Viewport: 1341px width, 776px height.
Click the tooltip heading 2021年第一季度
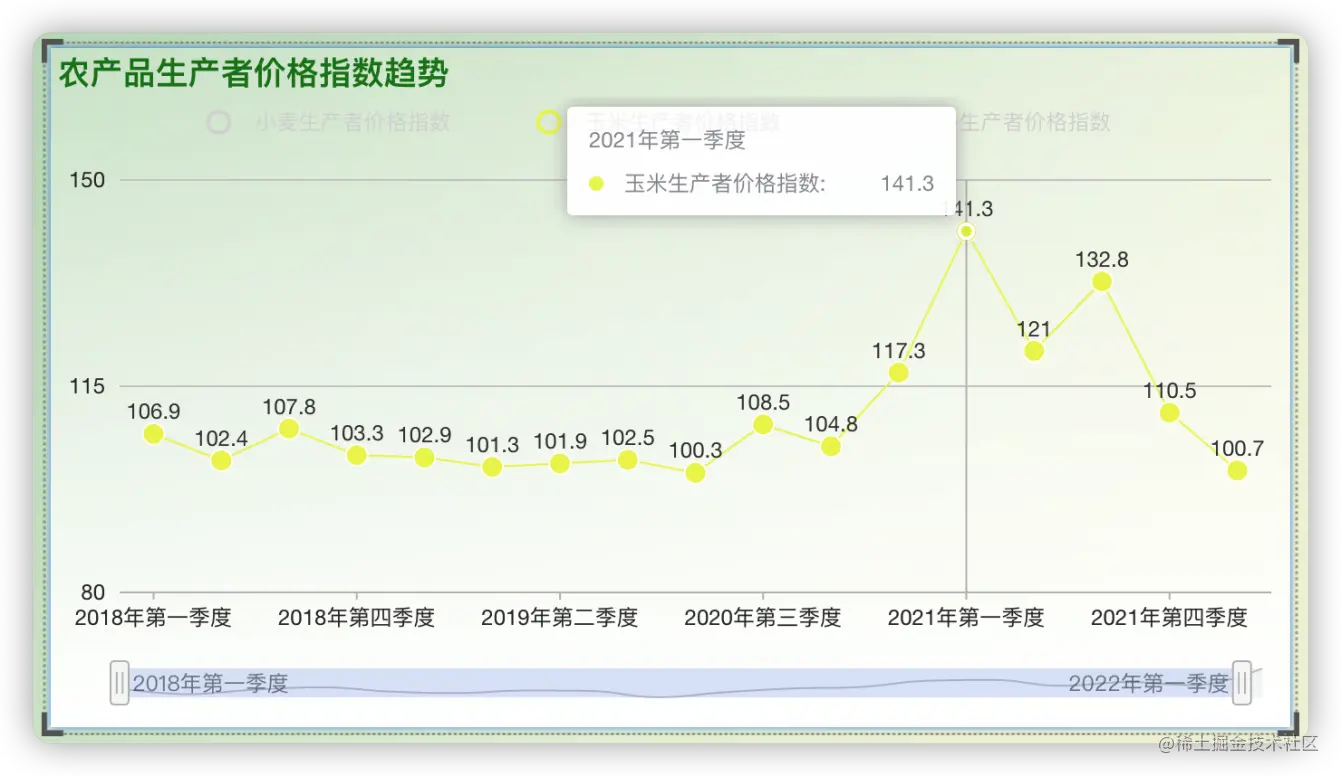click(x=667, y=140)
